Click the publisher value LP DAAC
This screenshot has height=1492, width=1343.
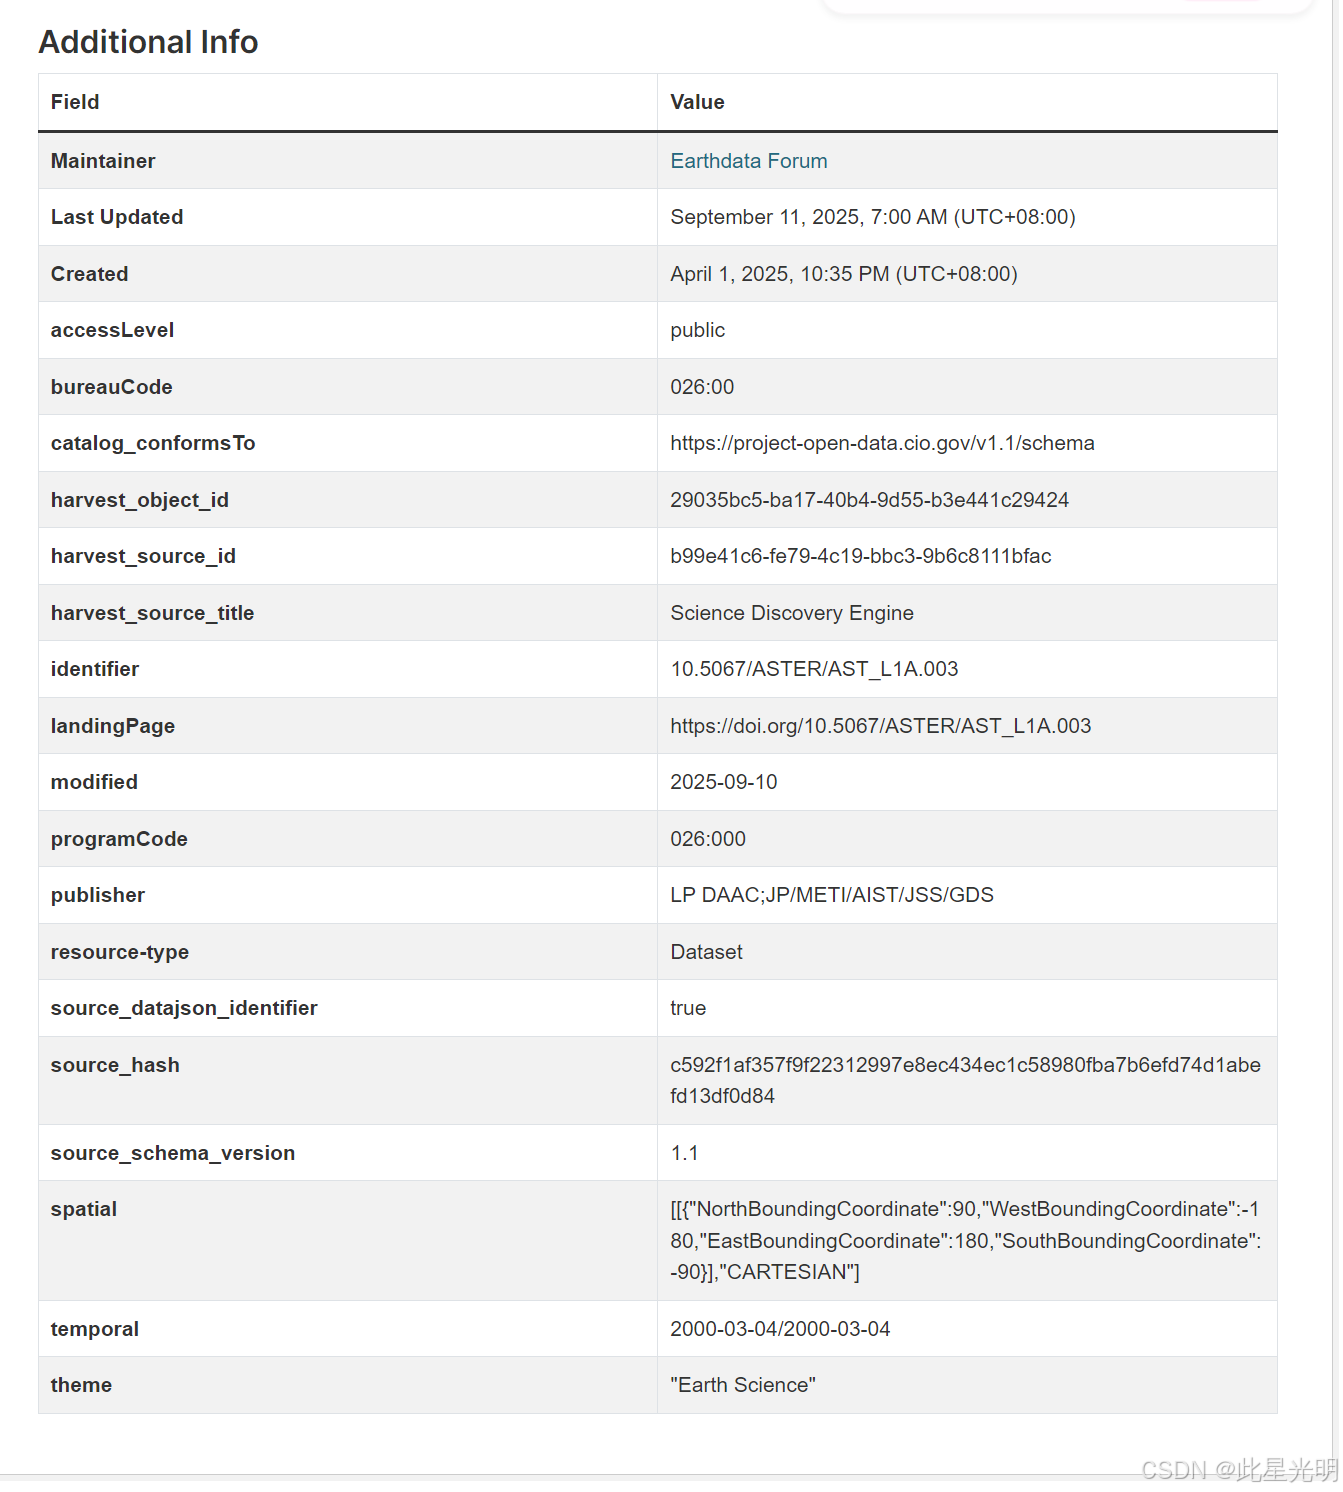(x=832, y=895)
